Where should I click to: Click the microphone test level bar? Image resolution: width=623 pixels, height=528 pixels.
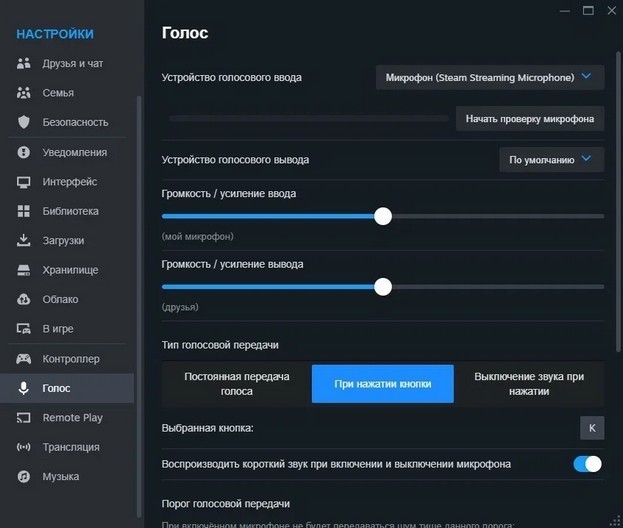tap(309, 118)
